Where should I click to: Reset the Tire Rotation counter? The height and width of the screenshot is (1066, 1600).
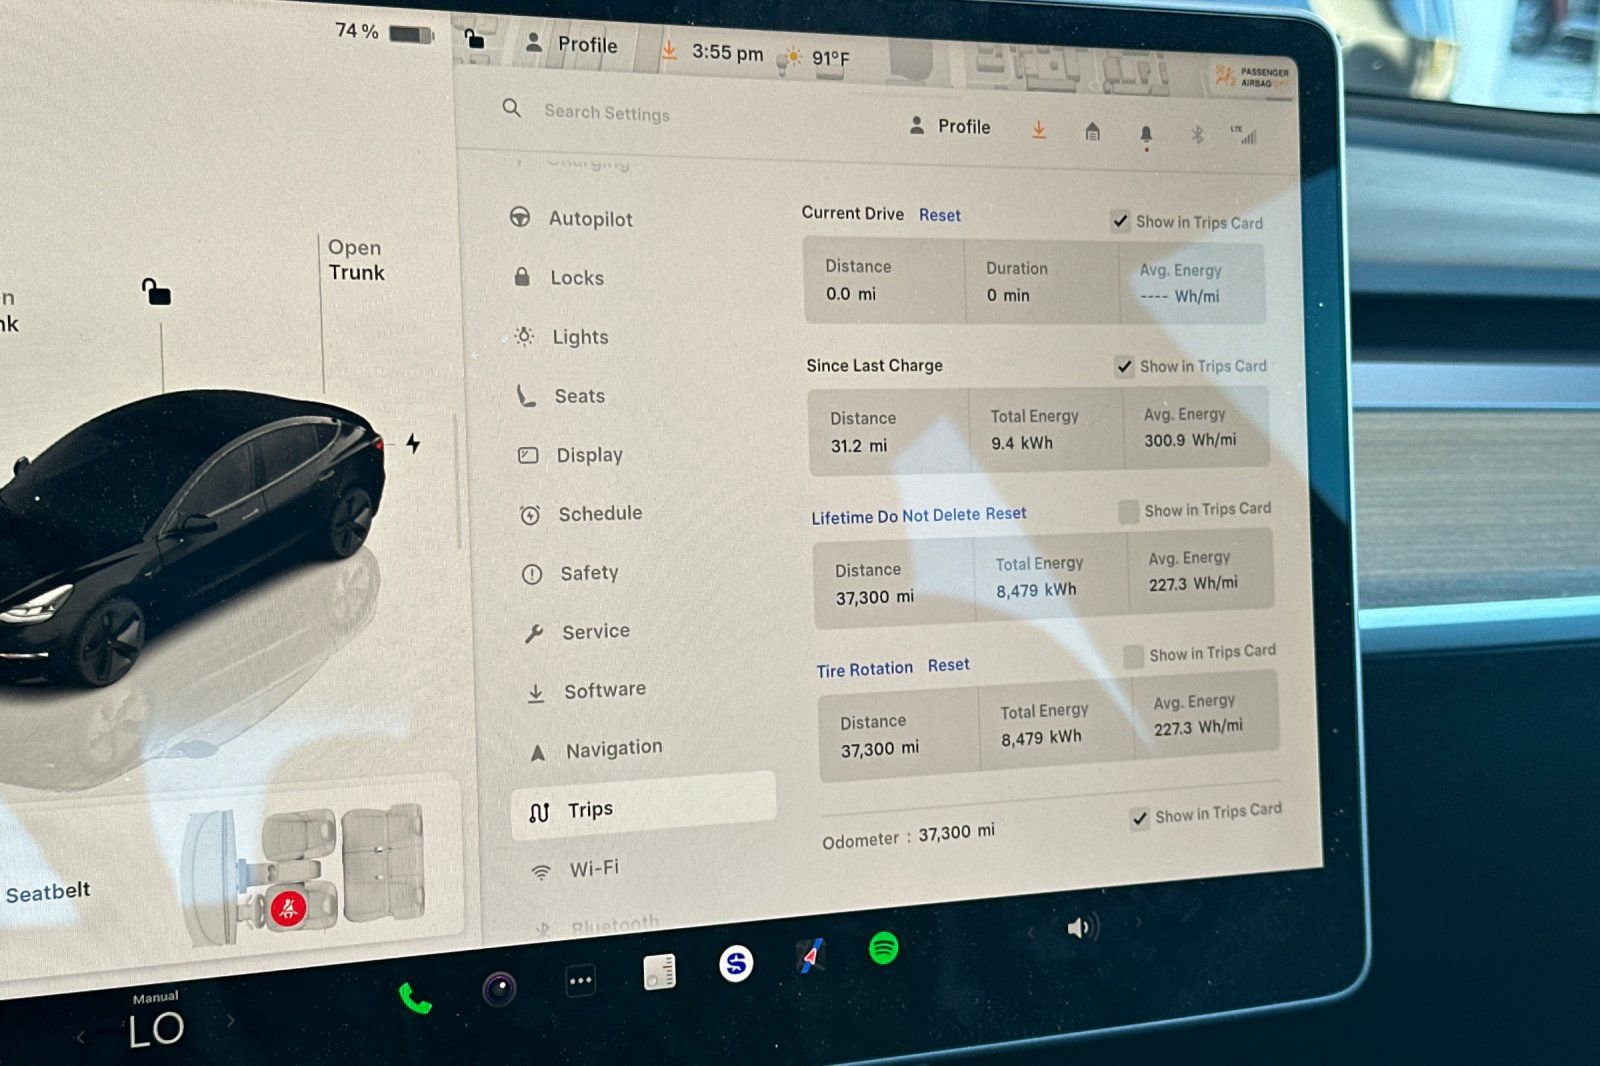[x=948, y=664]
